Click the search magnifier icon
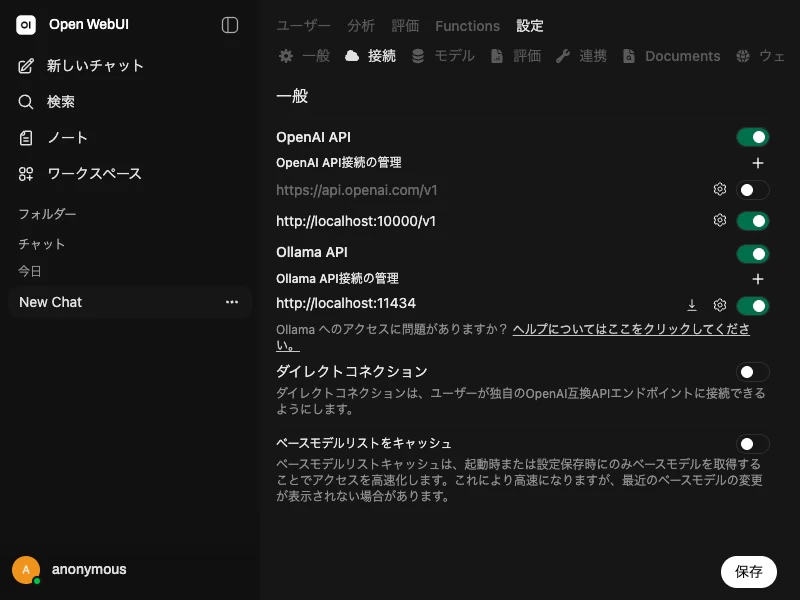This screenshot has height=600, width=800. click(26, 102)
